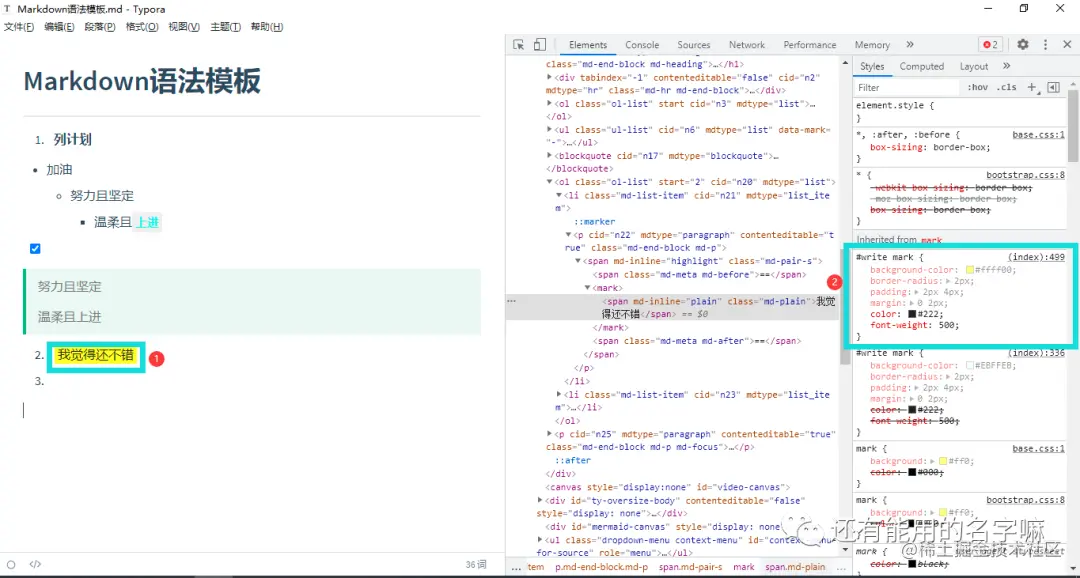Show more Styles pane tabs after Layout

[1006, 66]
